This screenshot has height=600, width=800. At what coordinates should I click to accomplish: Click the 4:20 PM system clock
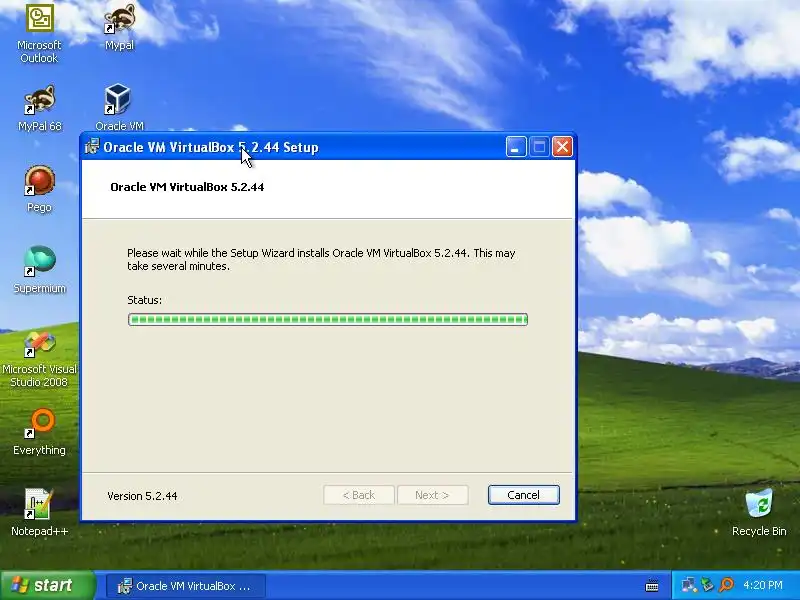pyautogui.click(x=763, y=585)
